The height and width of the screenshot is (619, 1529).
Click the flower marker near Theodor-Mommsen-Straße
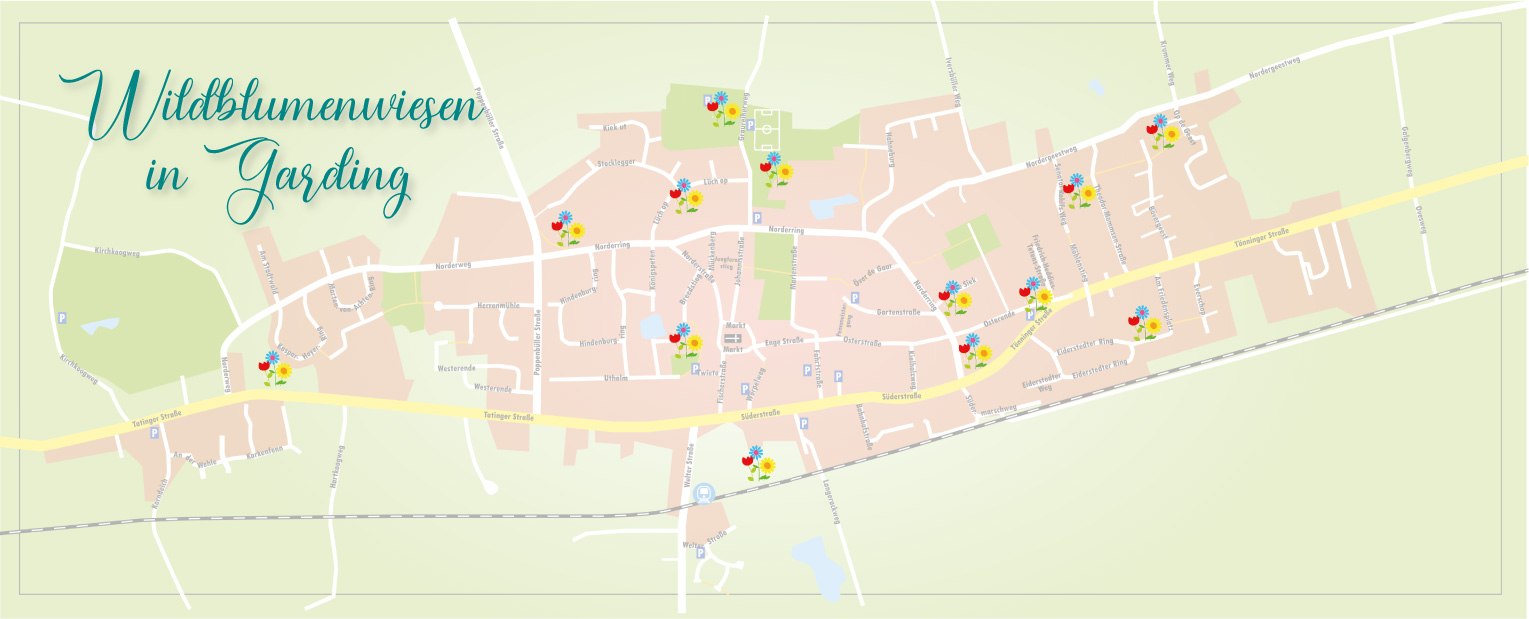[1077, 190]
